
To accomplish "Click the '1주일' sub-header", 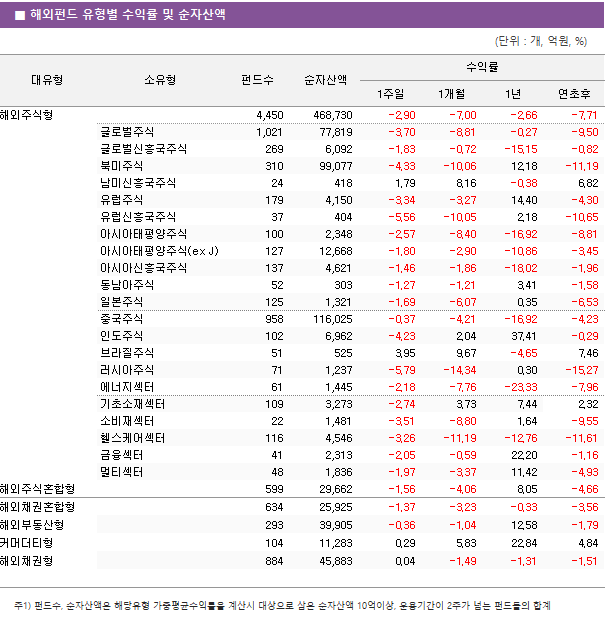I will tap(390, 94).
